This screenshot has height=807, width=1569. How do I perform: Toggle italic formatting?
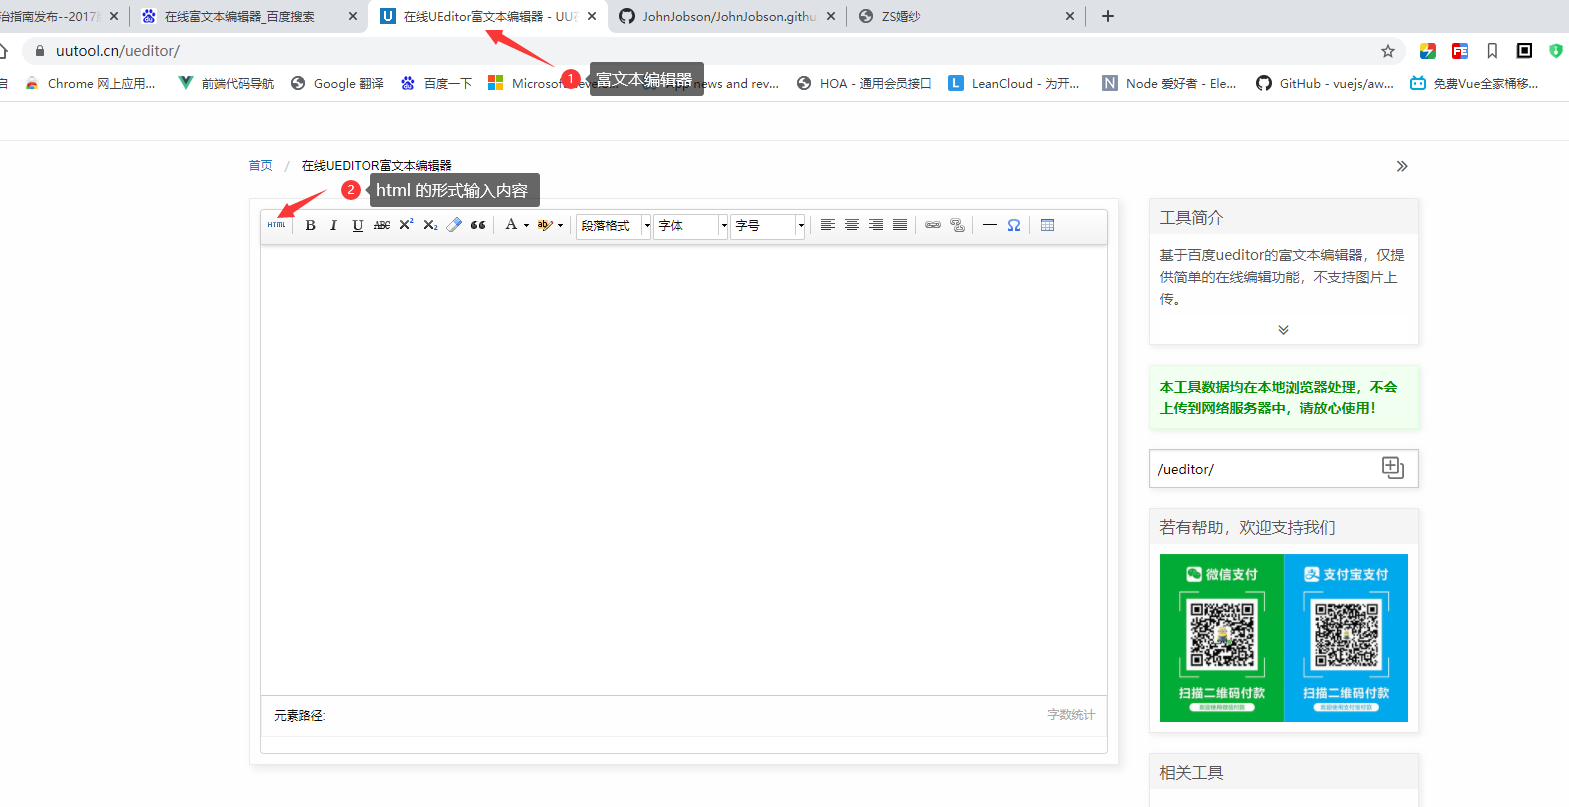coord(333,225)
